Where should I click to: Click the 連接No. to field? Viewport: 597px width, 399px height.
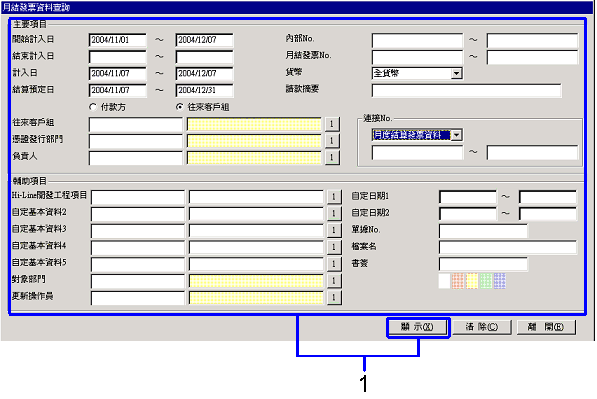pos(532,152)
